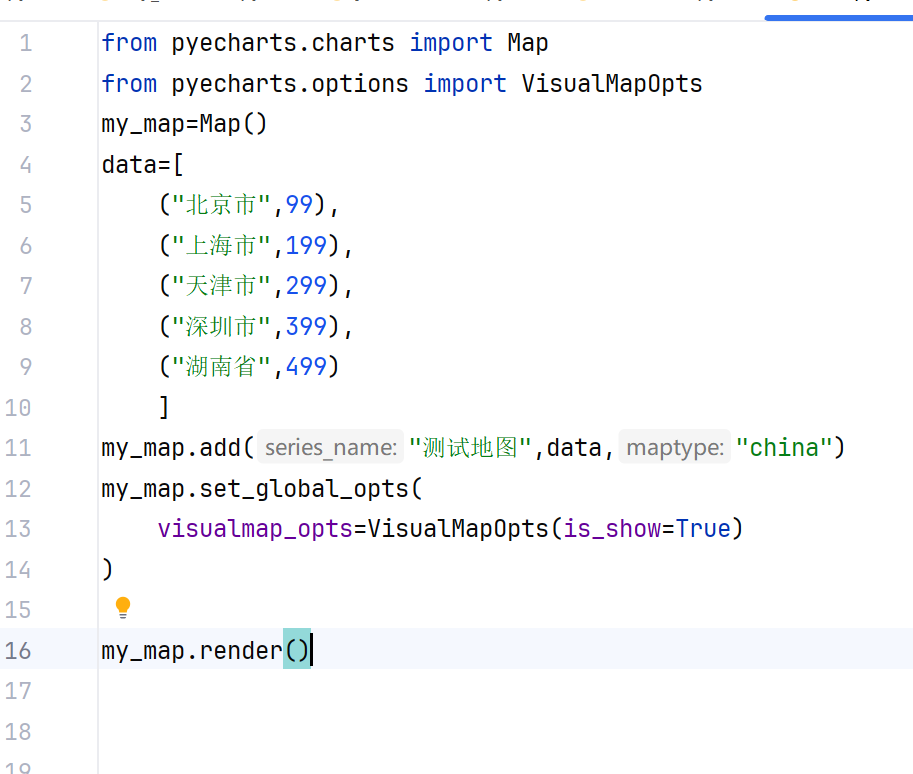The width and height of the screenshot is (913, 774).
Task: Click the number 99 in the data list
Action: click(x=299, y=204)
